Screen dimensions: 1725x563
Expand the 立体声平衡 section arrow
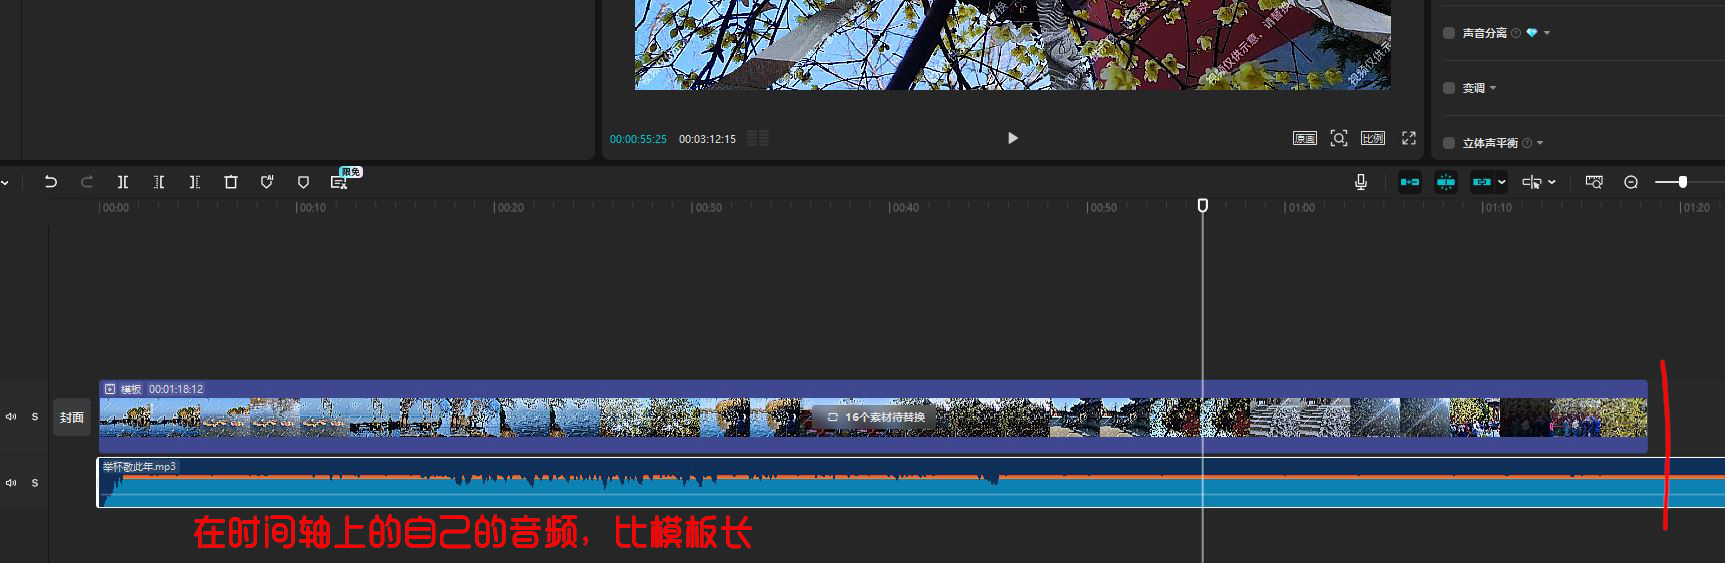[1540, 143]
